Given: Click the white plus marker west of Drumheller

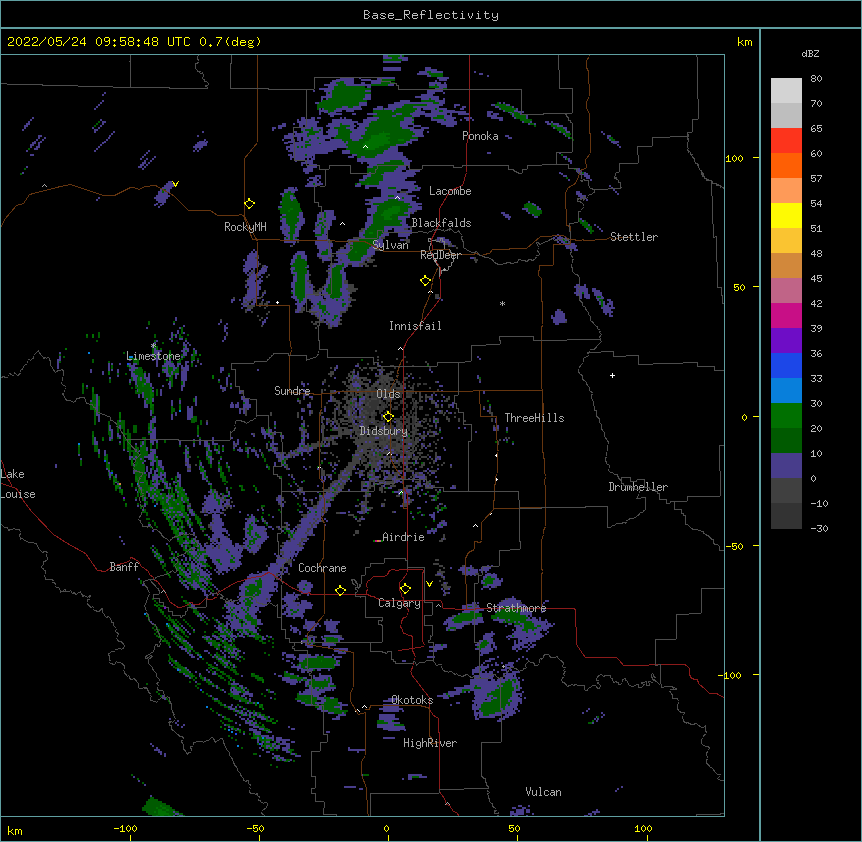Looking at the screenshot, I should click(612, 375).
